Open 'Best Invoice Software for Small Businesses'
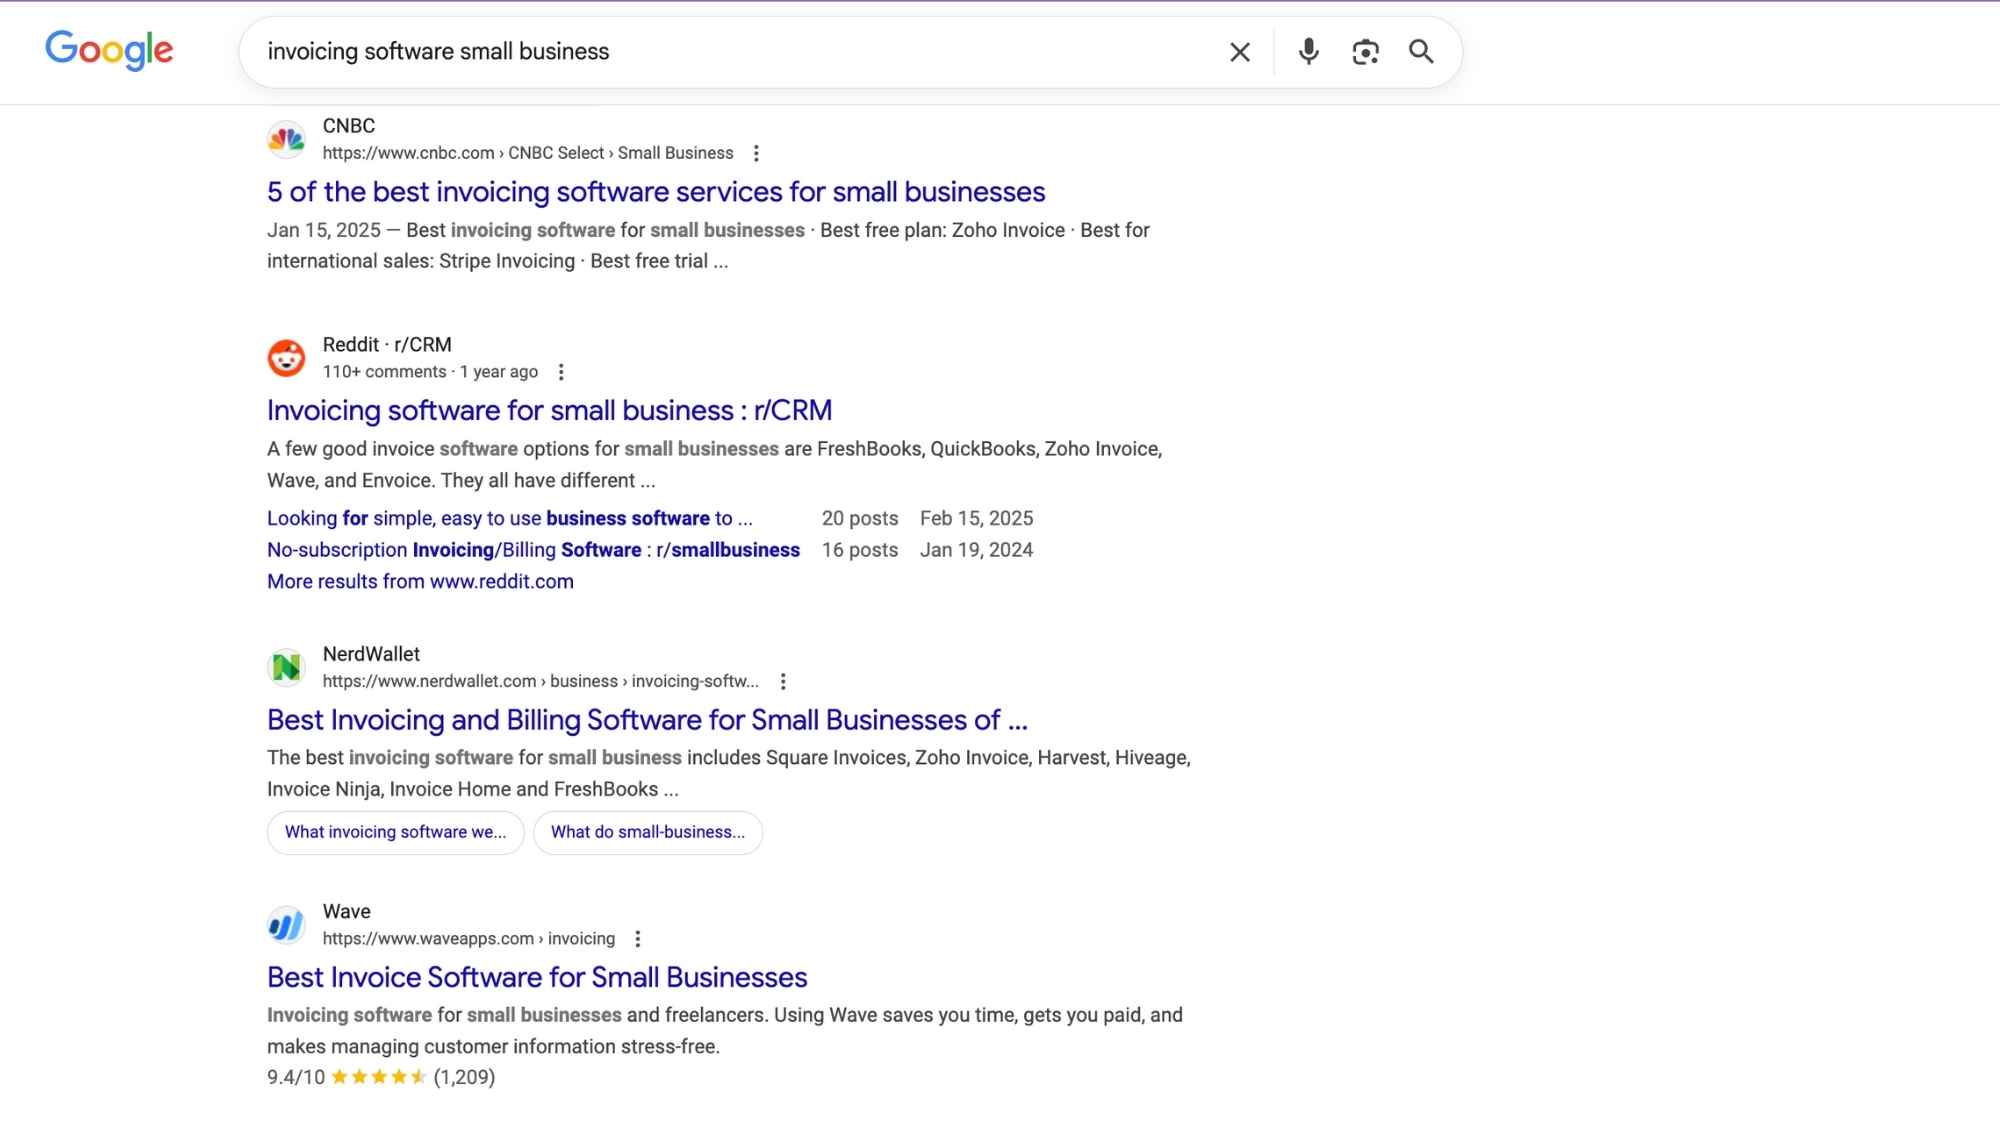Image resolution: width=2000 pixels, height=1125 pixels. (x=537, y=977)
